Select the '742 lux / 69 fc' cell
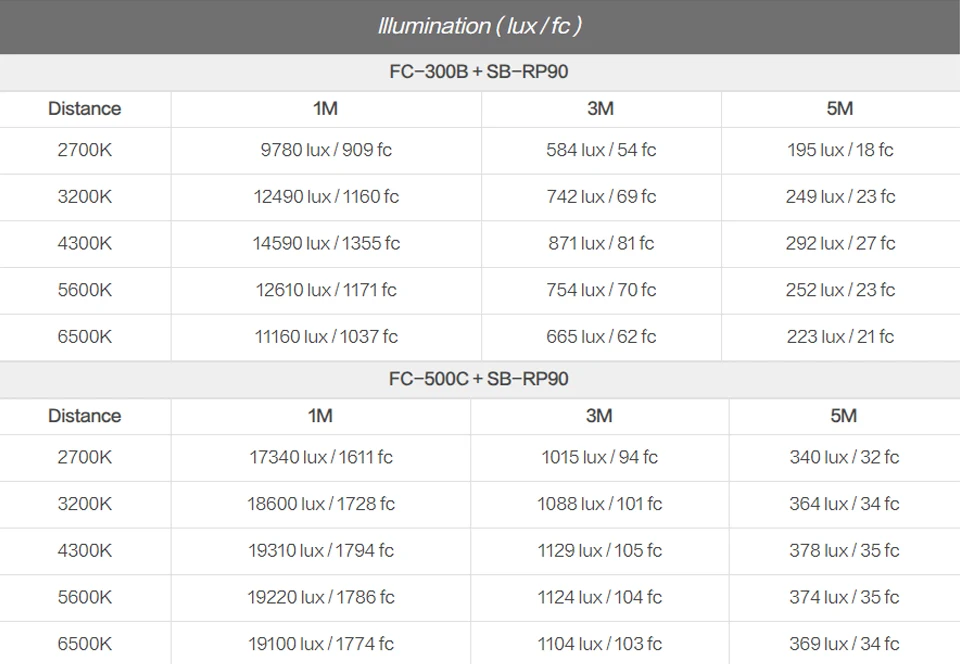The height and width of the screenshot is (666, 960). pos(601,196)
